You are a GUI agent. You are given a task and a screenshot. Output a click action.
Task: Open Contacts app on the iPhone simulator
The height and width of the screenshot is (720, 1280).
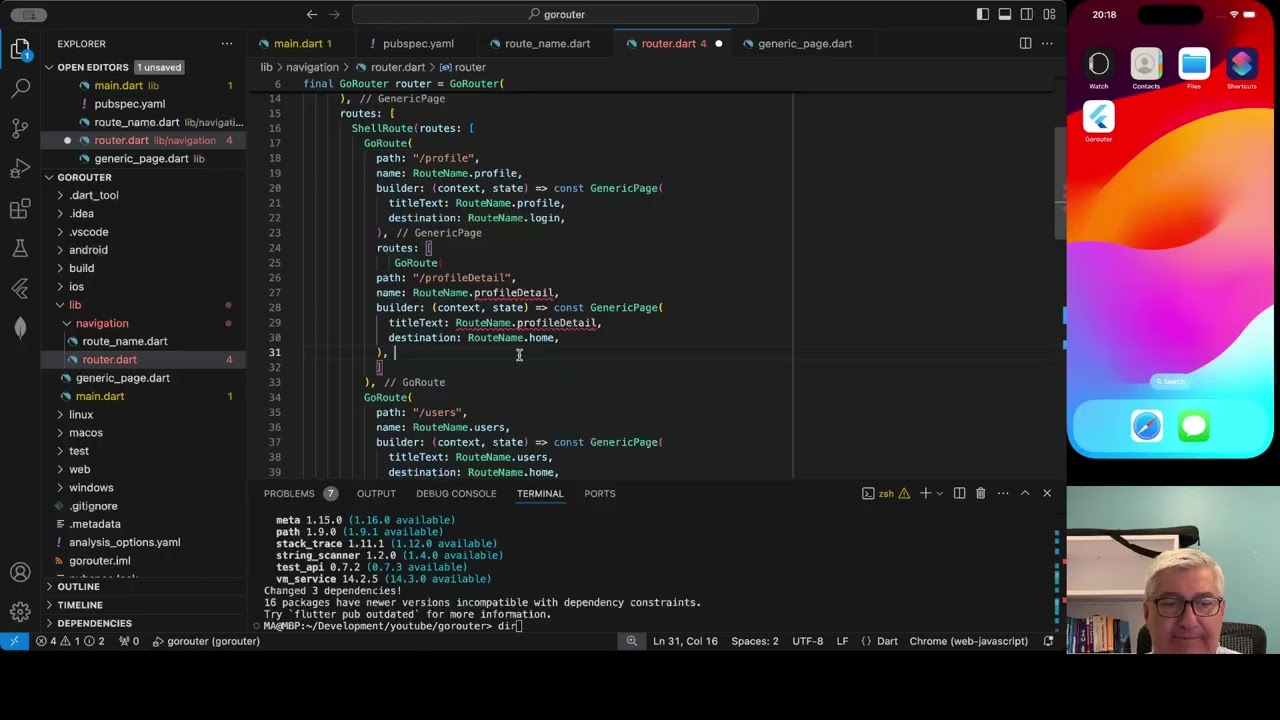coord(1146,70)
